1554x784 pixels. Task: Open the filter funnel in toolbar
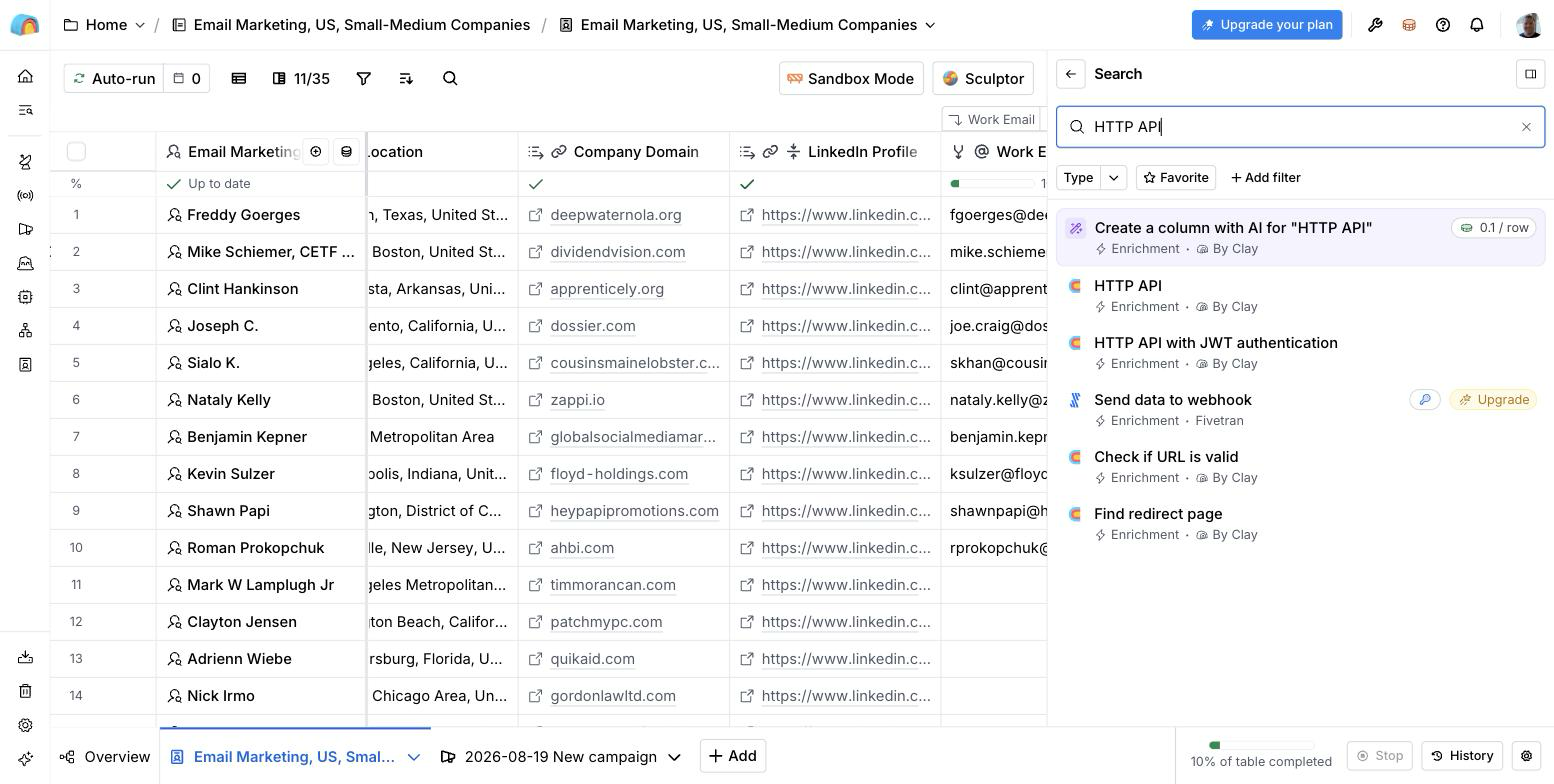(364, 78)
